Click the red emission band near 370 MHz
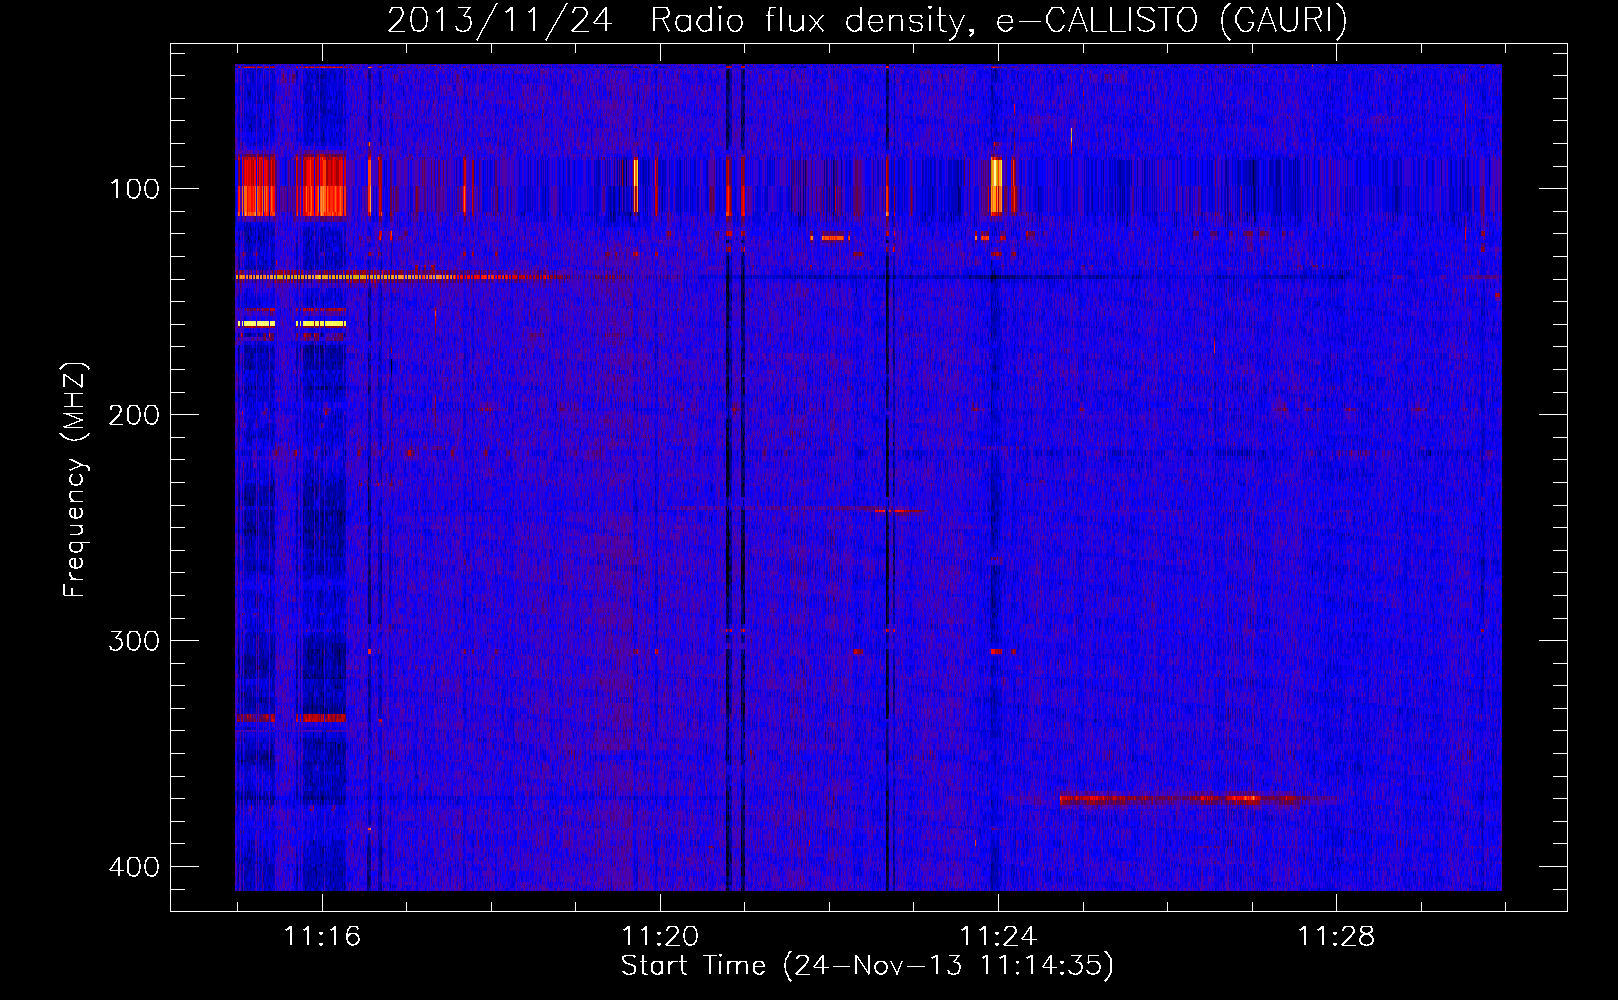 point(1180,799)
